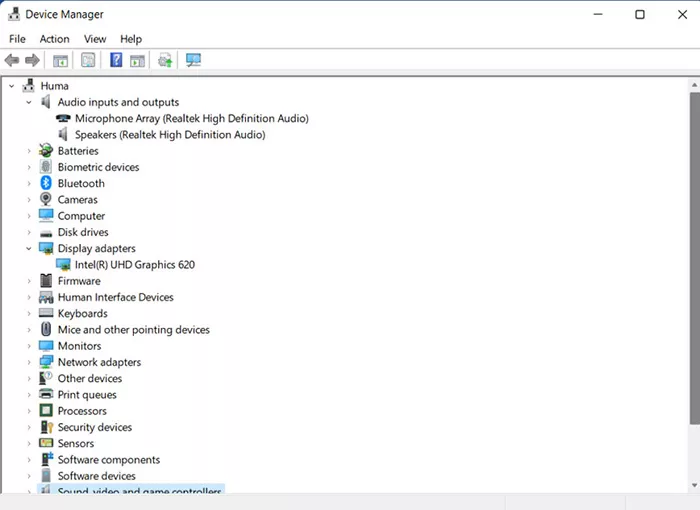Screen dimensions: 700x510
Task: Click the Update device driver icon
Action: click(x=165, y=60)
